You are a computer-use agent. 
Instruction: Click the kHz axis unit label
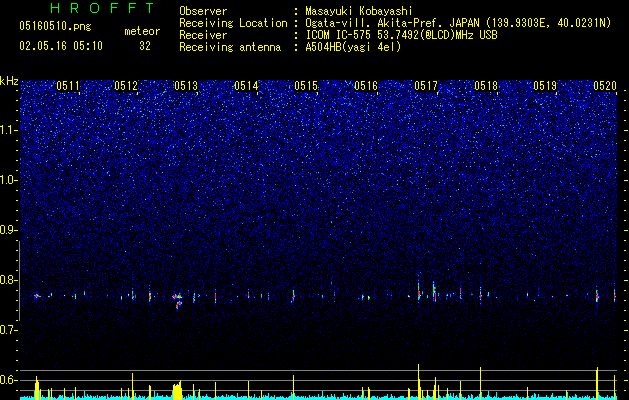[9, 81]
